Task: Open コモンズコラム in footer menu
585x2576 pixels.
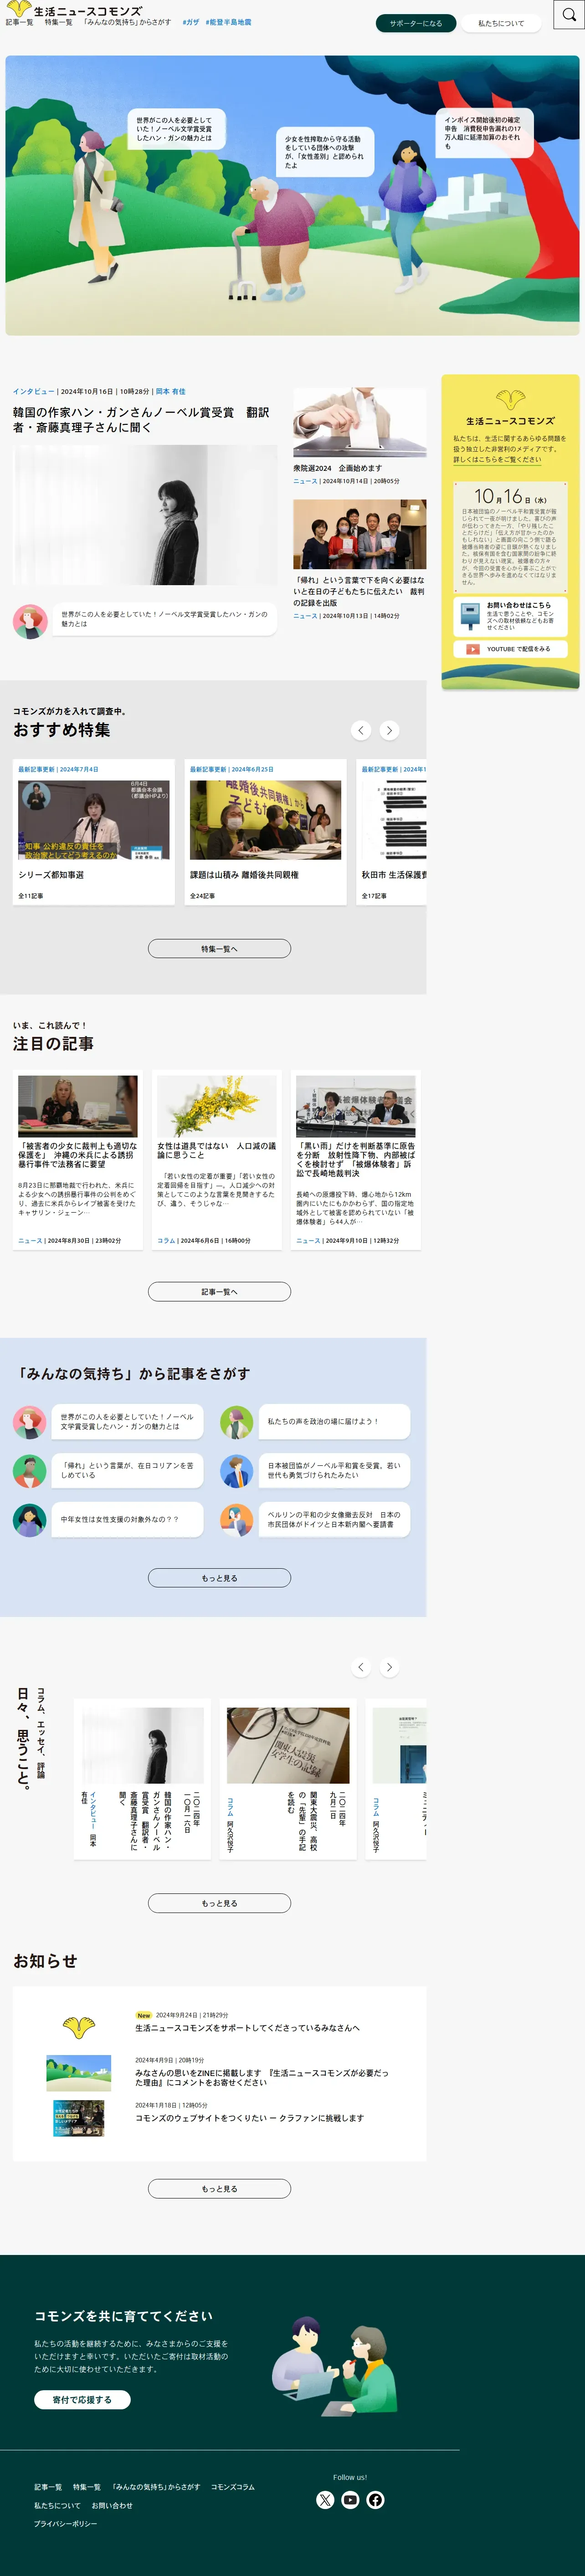Action: coord(232,2487)
